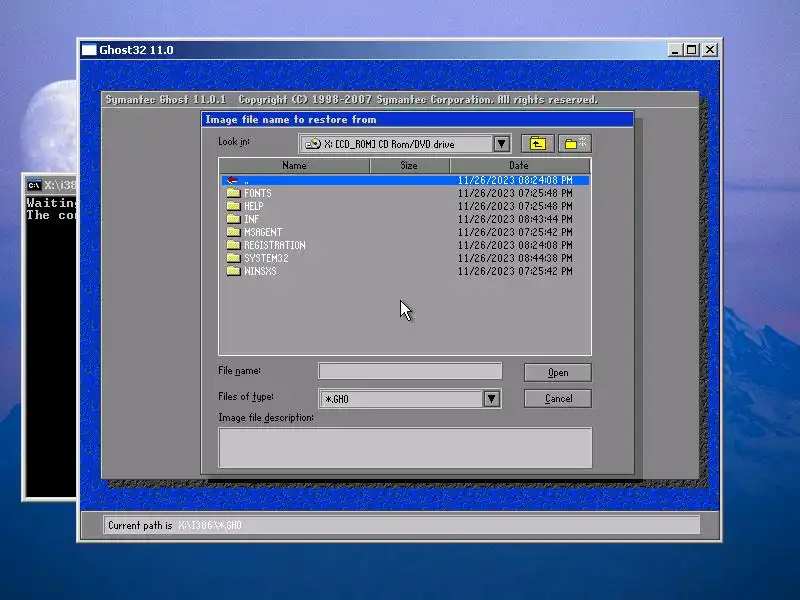Screen dimensions: 800x600
Task: Click the SYSTEM32 folder icon
Action: [x=233, y=258]
